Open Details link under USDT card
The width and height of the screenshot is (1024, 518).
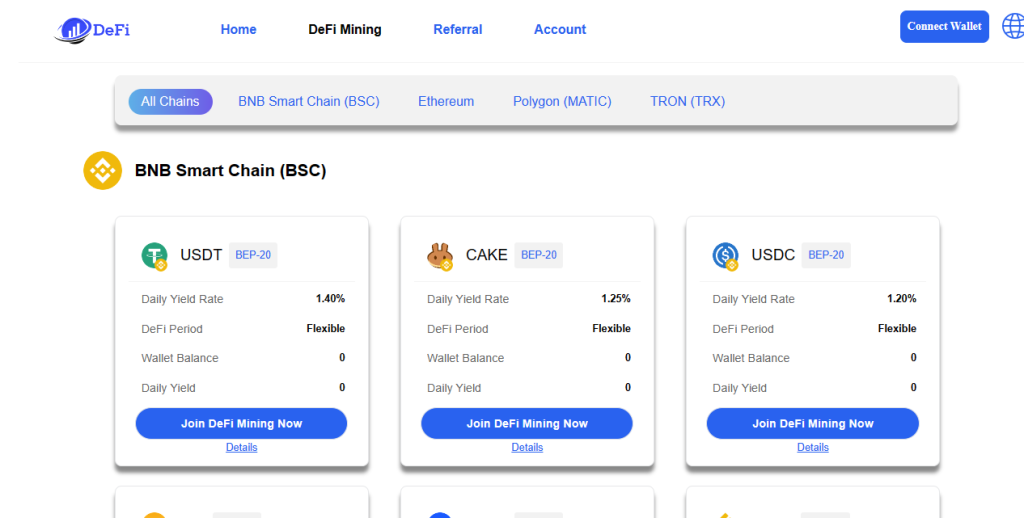(242, 447)
